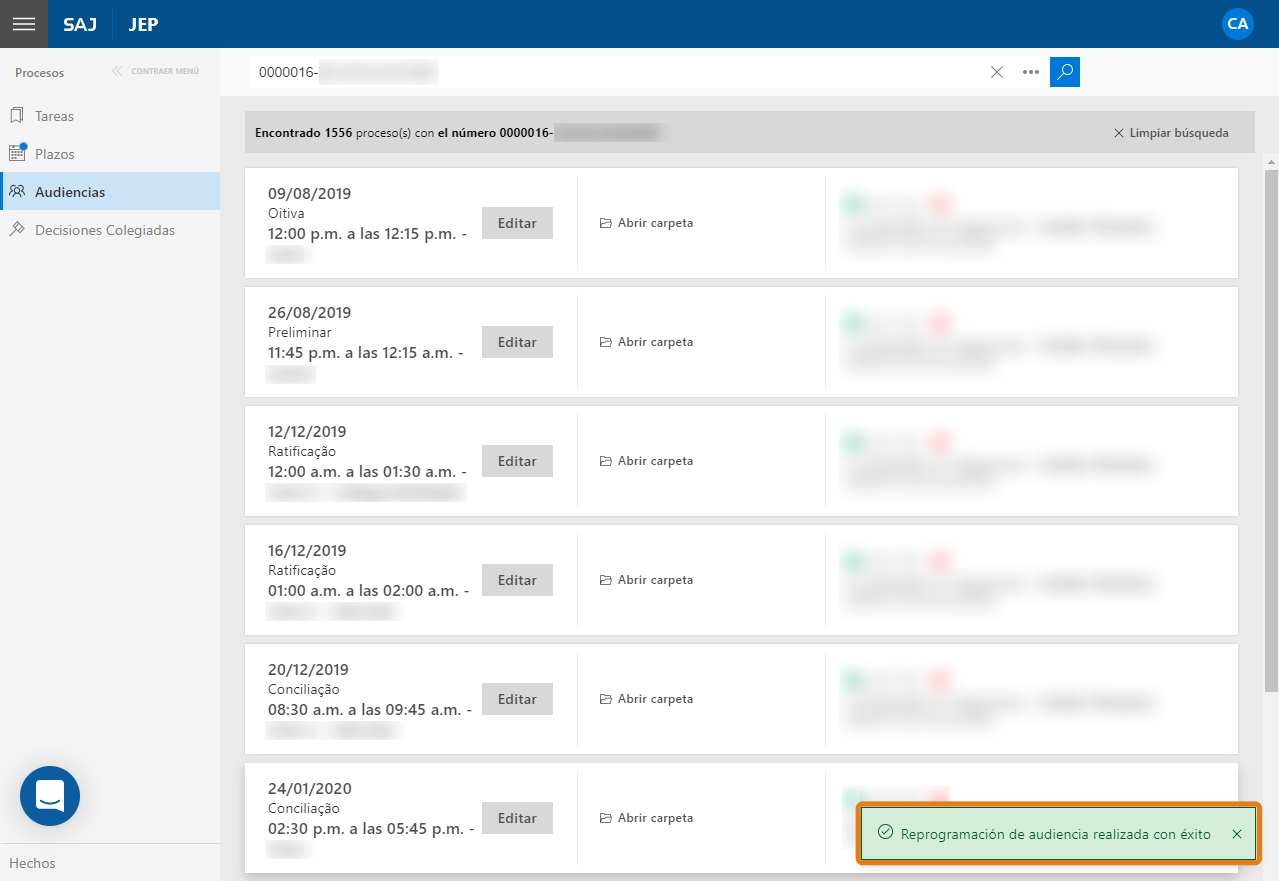Select Audiencias in the sidebar
The height and width of the screenshot is (881, 1279).
(70, 192)
